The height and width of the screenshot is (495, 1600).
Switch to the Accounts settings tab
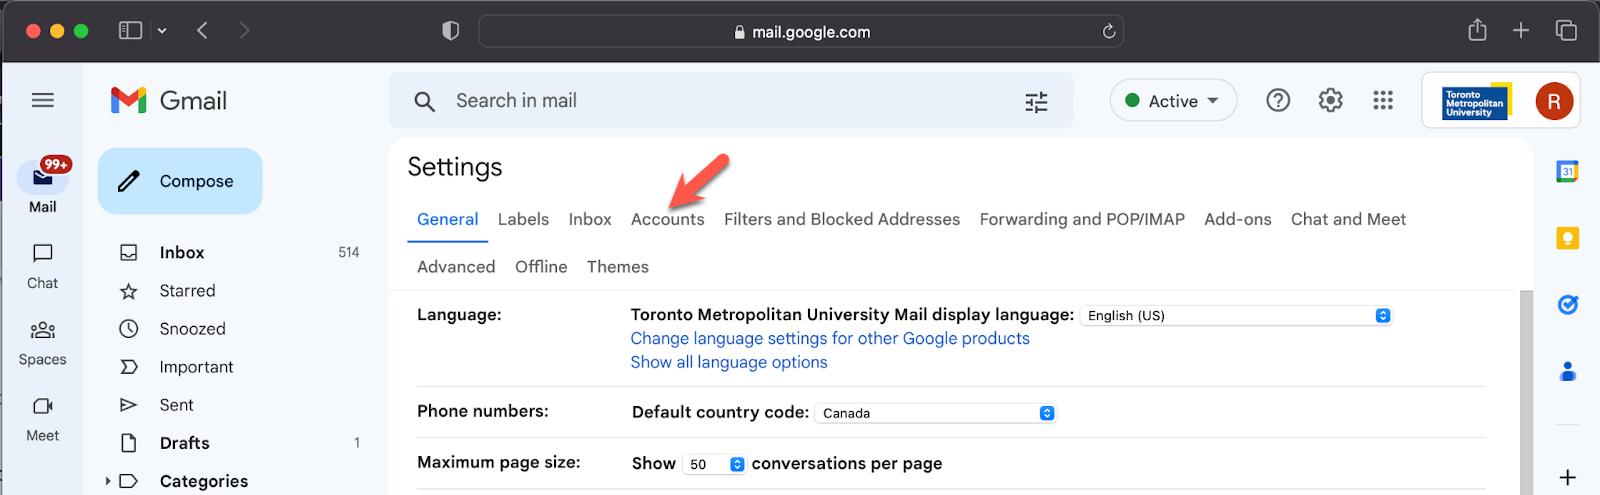pos(667,219)
